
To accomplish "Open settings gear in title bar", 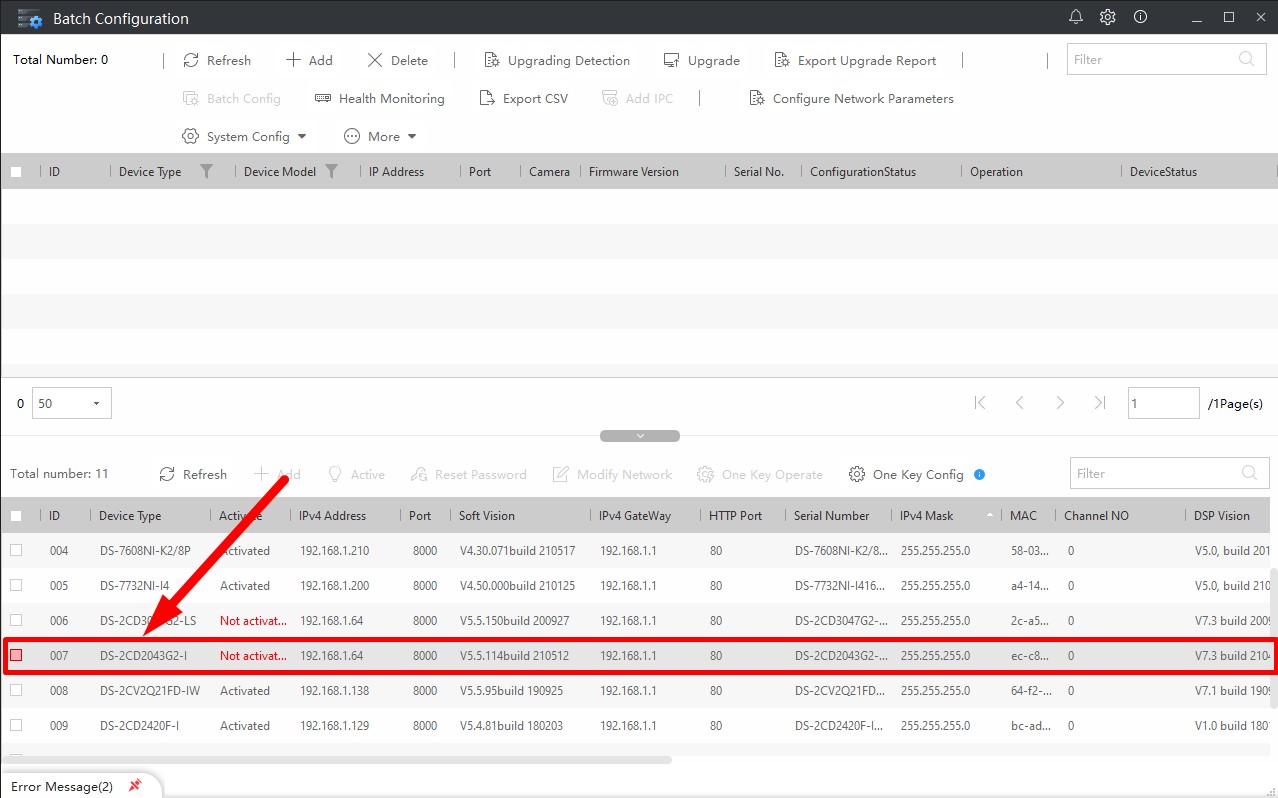I will (1108, 17).
